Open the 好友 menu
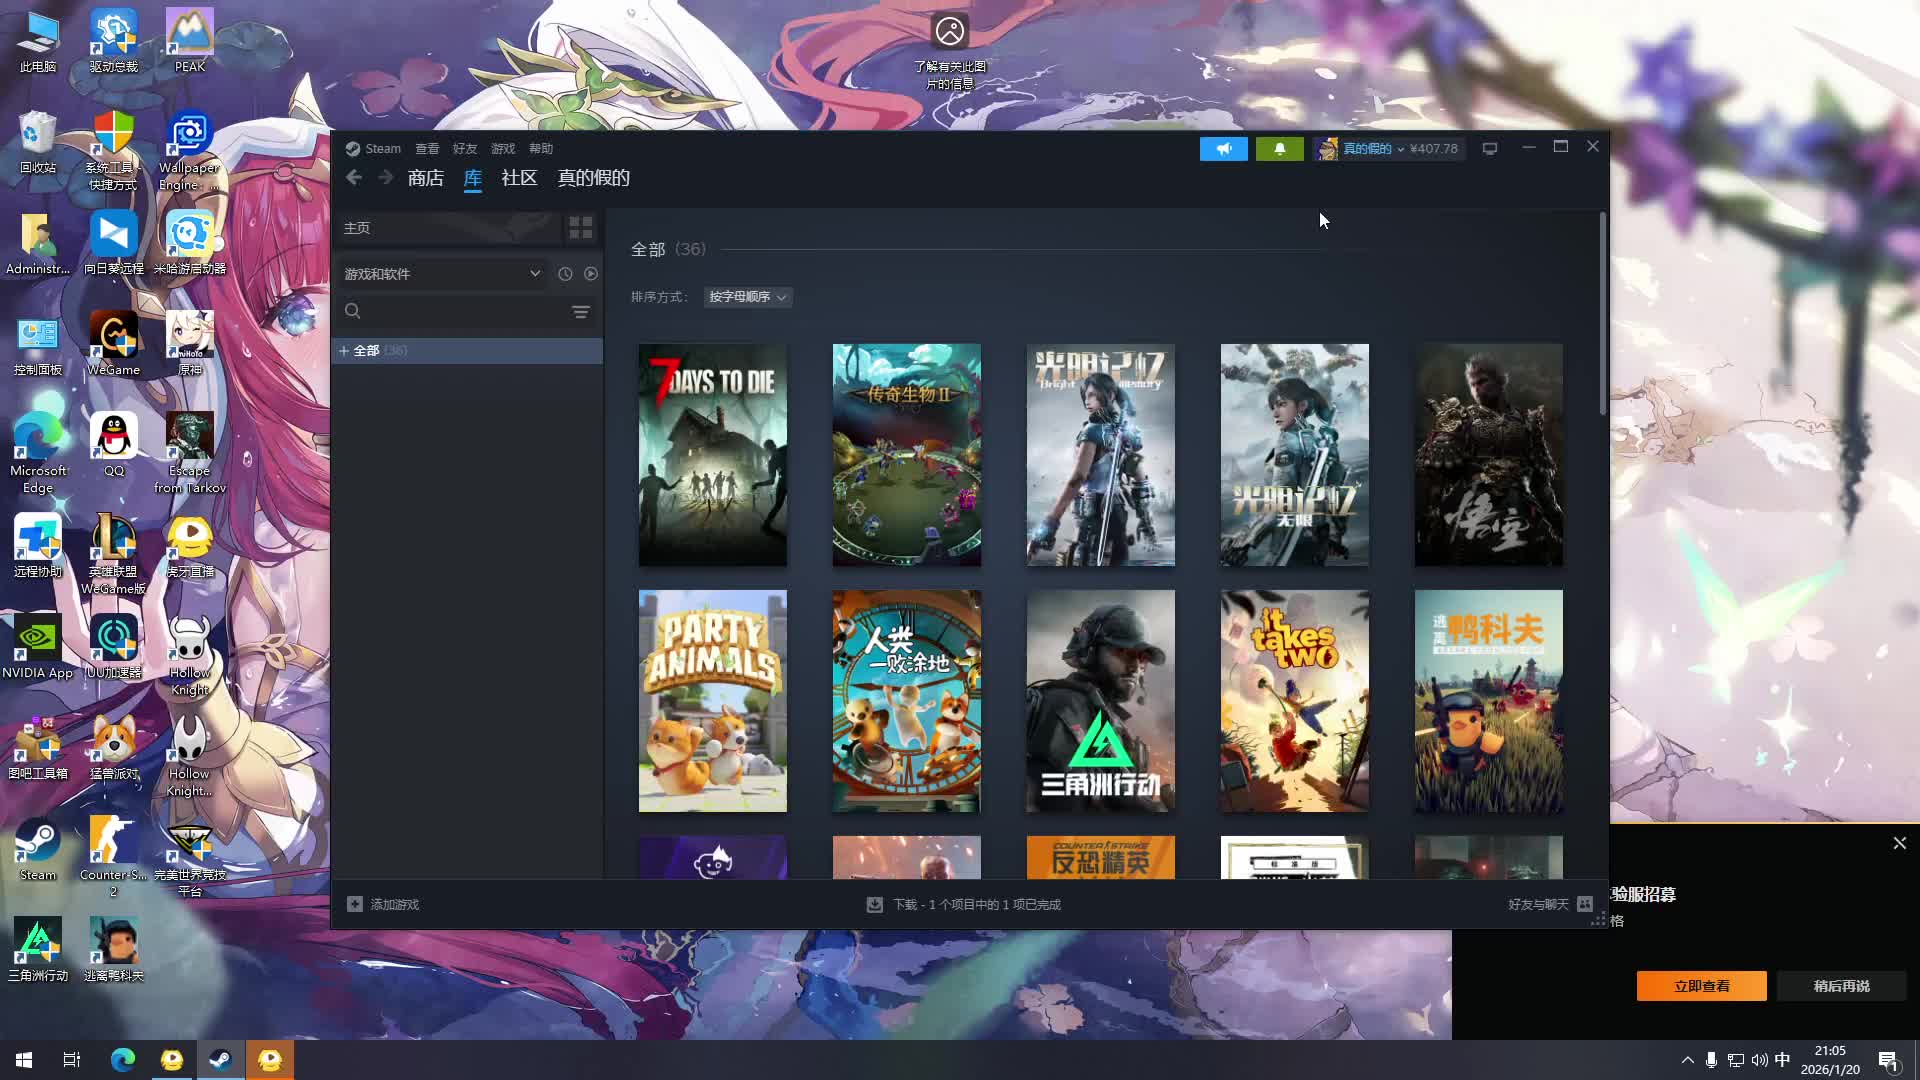The image size is (1920, 1080). 464,149
